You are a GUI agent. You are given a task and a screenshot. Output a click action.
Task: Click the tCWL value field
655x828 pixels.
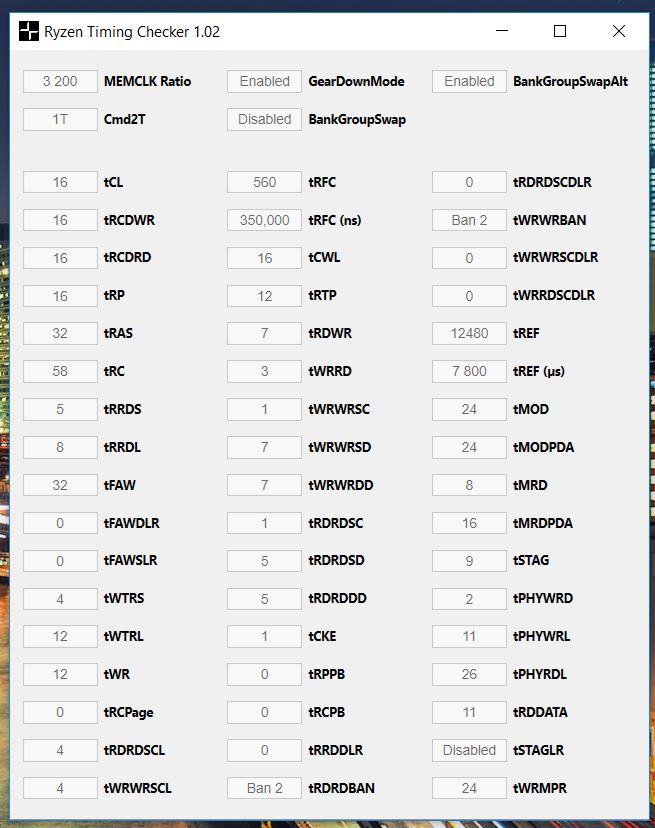point(265,258)
